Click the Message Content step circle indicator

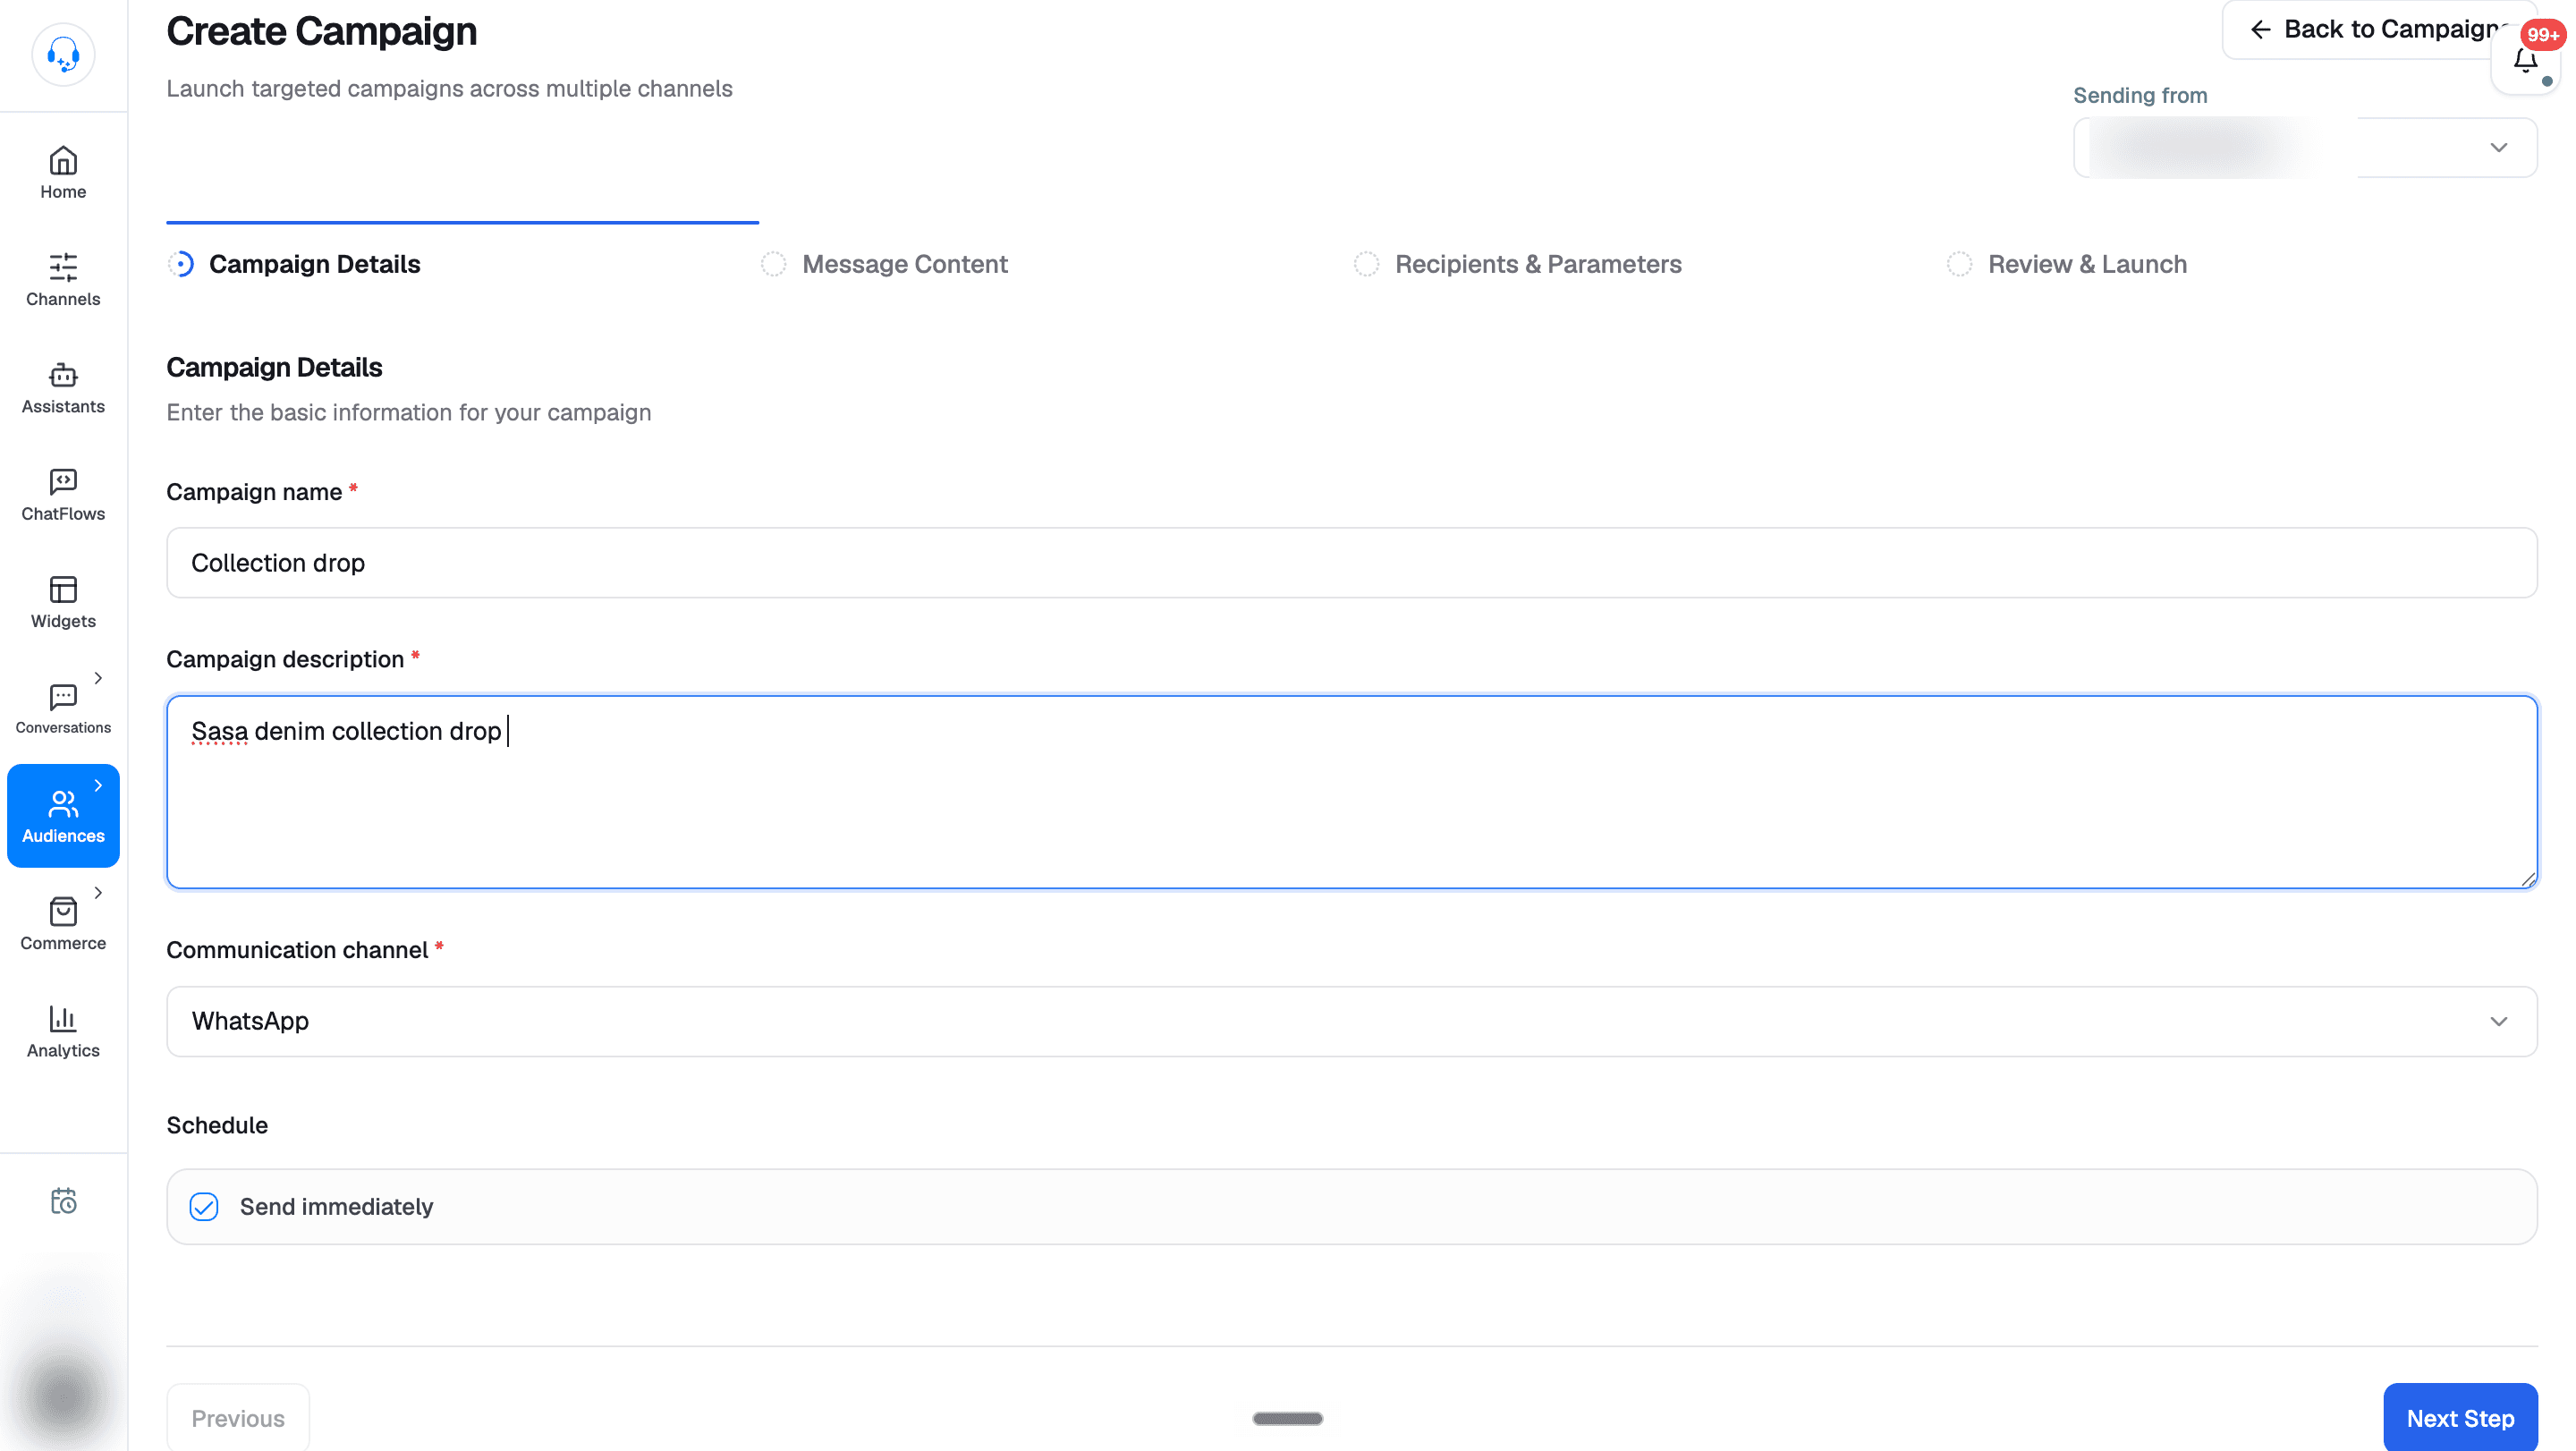click(x=773, y=264)
